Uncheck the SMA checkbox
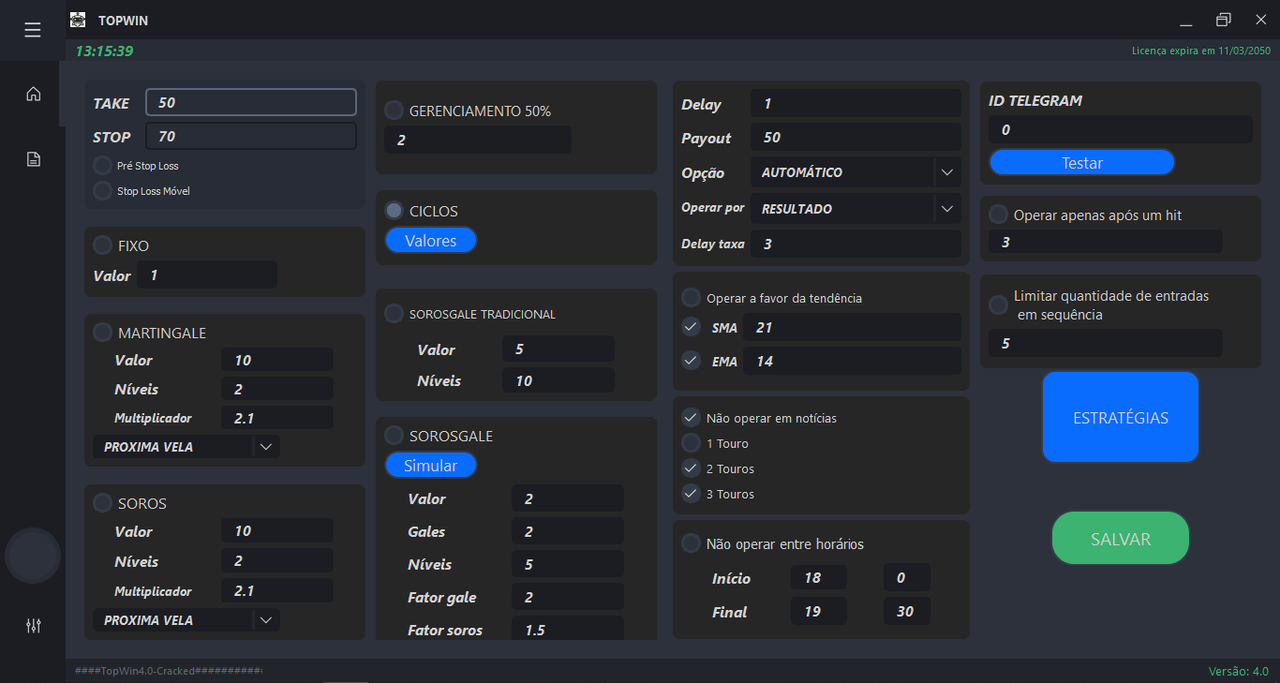Screen dimensions: 1280x683 [x=691, y=327]
